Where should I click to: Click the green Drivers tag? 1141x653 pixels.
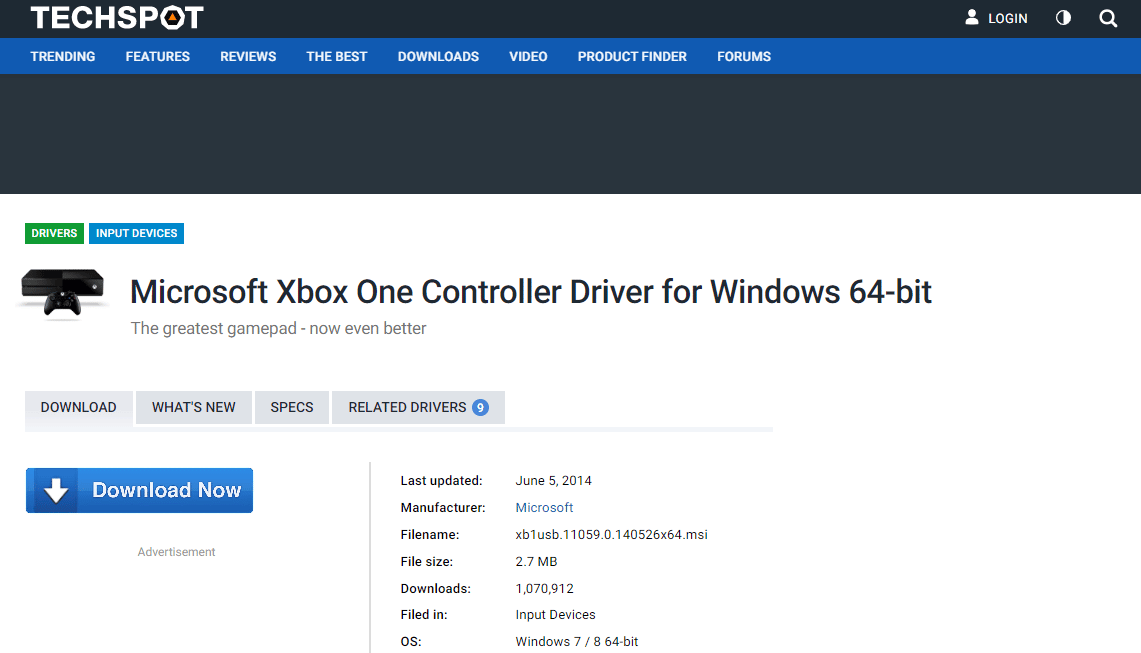click(x=54, y=234)
